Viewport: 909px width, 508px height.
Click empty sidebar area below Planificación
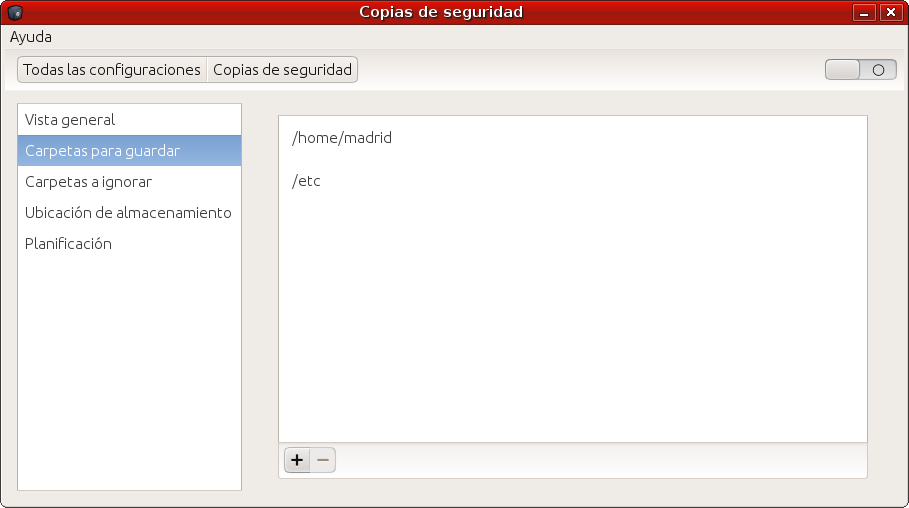(x=129, y=370)
